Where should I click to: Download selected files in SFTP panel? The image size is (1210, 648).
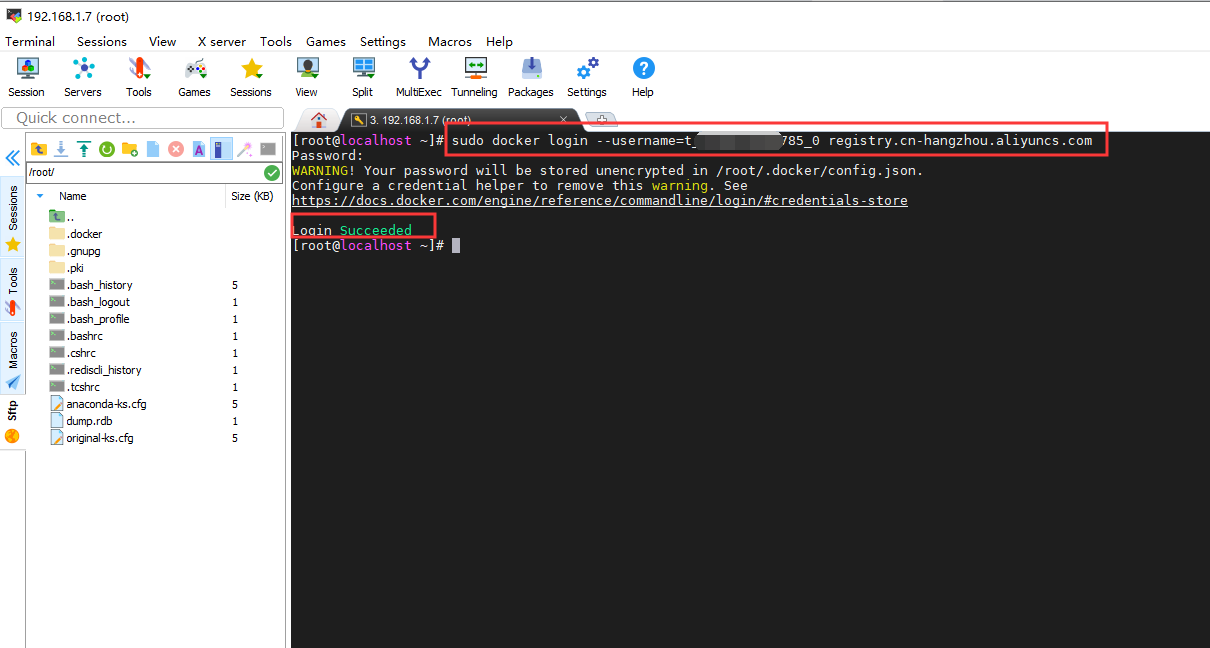61,149
